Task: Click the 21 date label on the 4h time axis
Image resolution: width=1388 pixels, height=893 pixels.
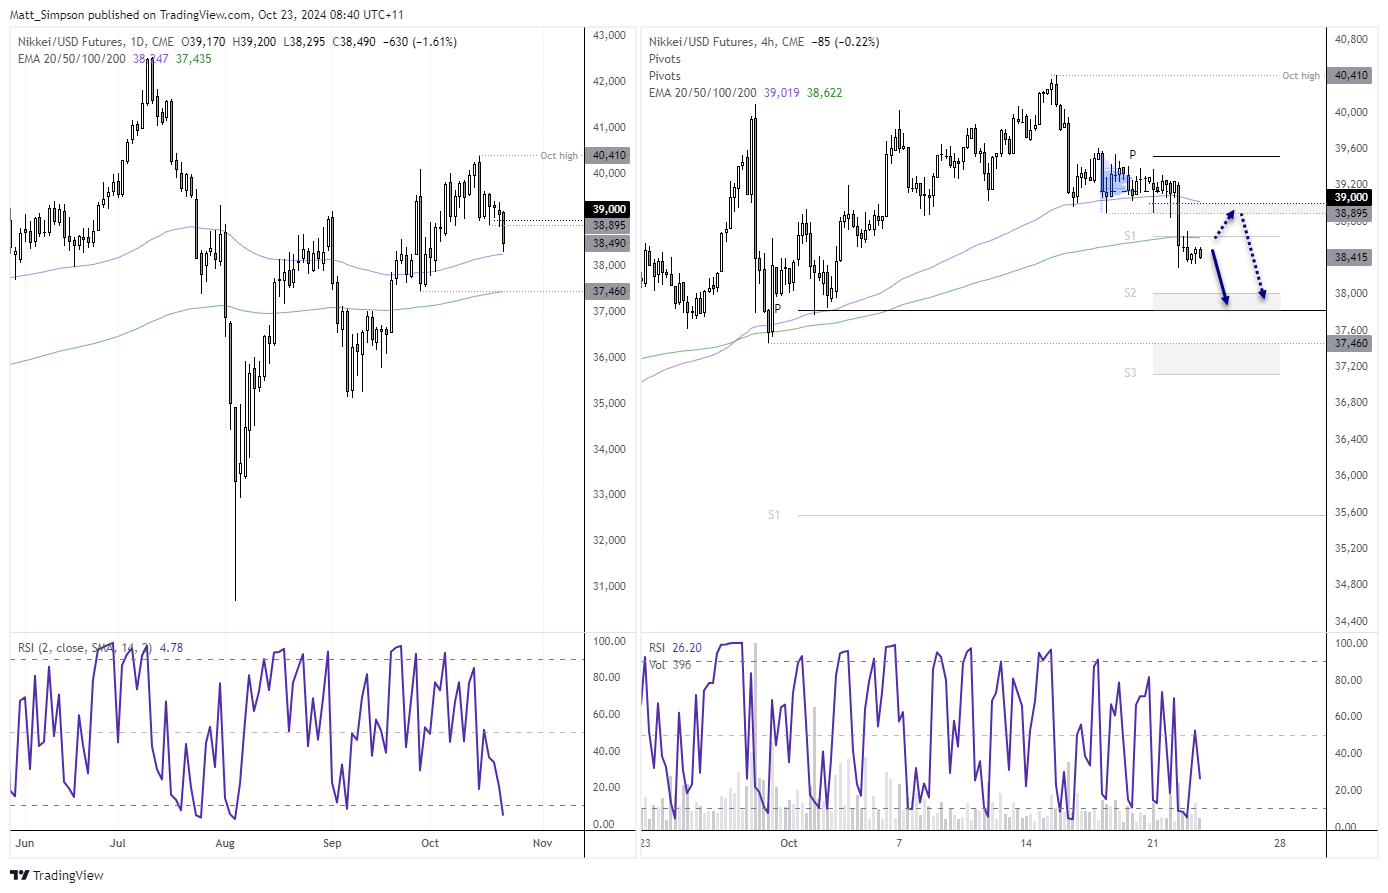Action: click(1153, 843)
